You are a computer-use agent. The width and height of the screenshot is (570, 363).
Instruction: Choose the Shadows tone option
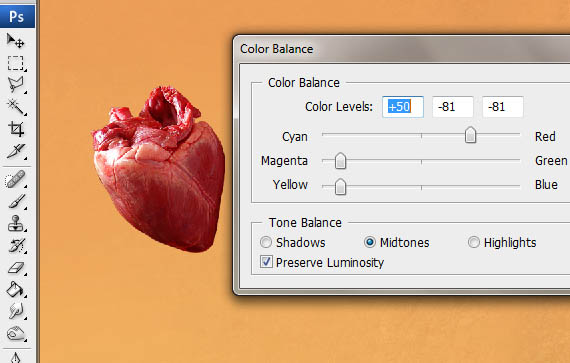click(293, 242)
